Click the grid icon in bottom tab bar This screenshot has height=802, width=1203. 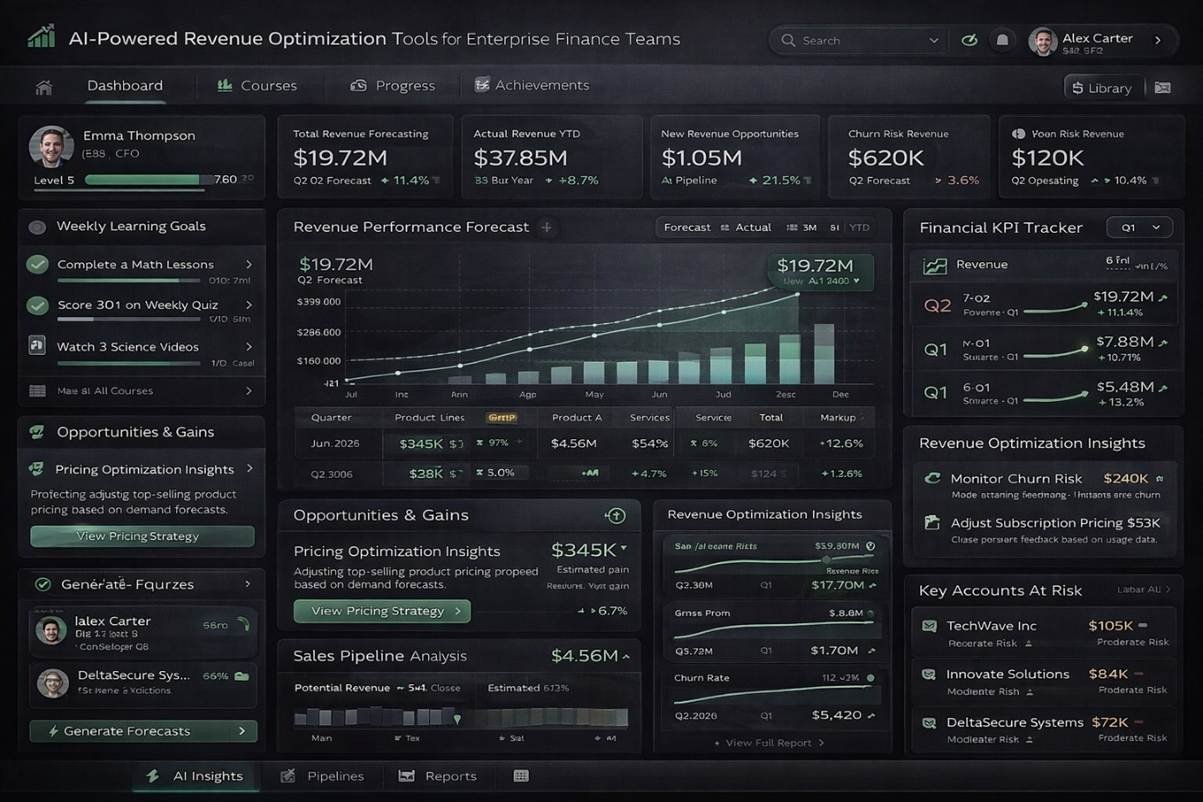click(x=520, y=776)
